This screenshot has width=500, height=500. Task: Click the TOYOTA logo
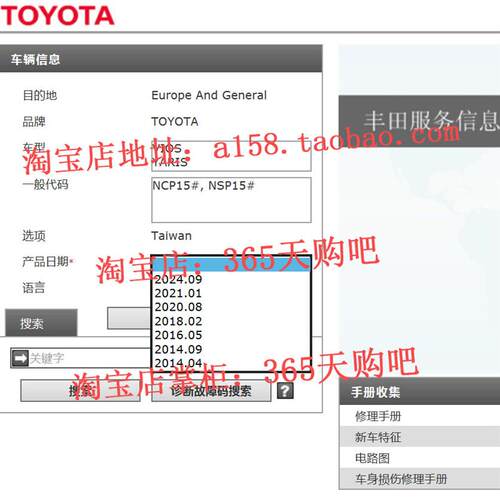coord(57,16)
